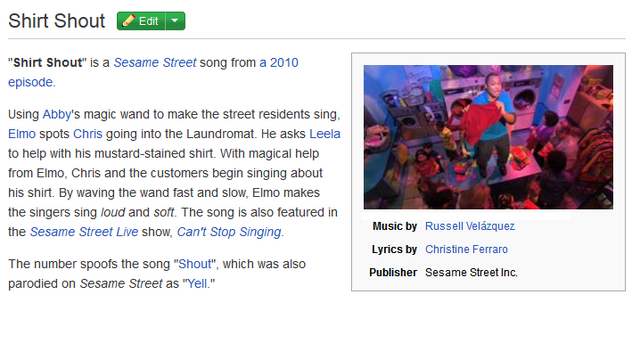Image resolution: width=640 pixels, height=360 pixels.
Task: Click the italic word 'soft'
Action: [x=164, y=212]
